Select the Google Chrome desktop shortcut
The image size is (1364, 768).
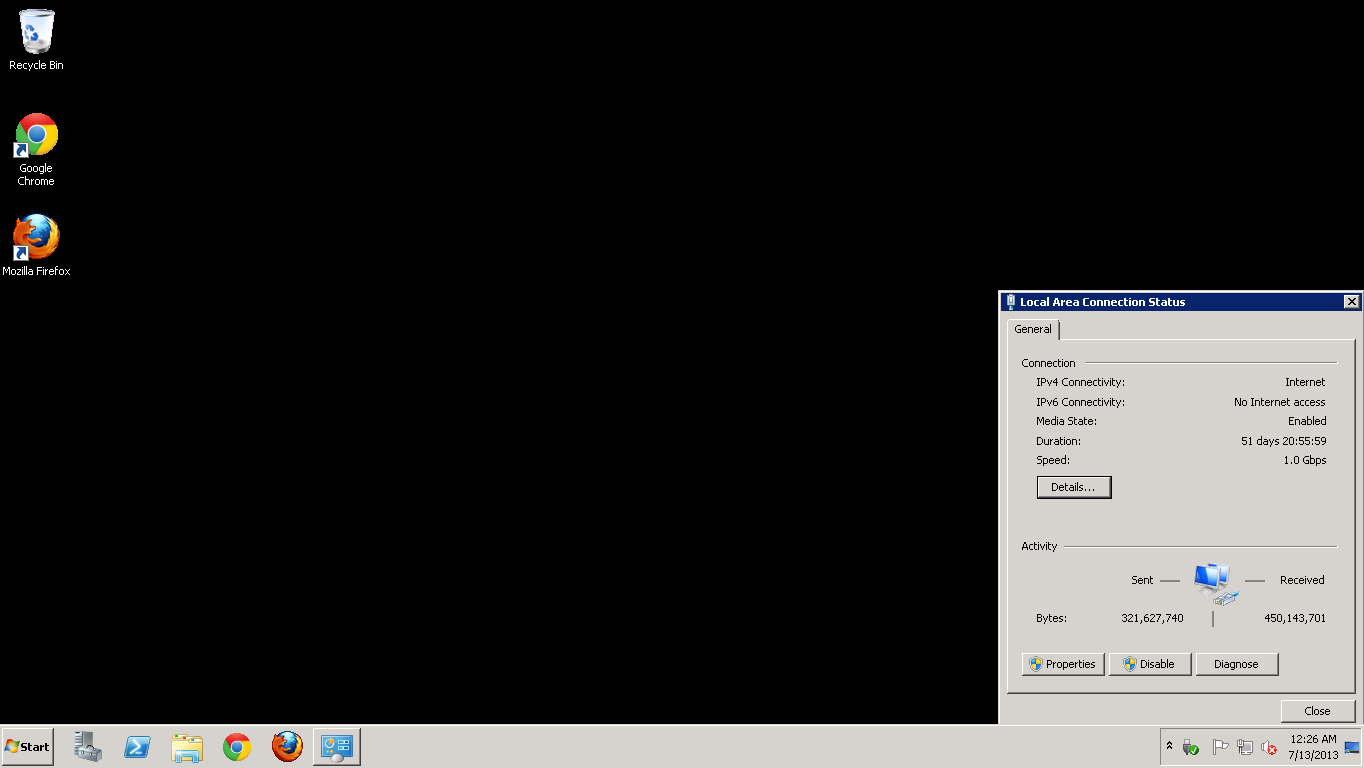click(36, 150)
